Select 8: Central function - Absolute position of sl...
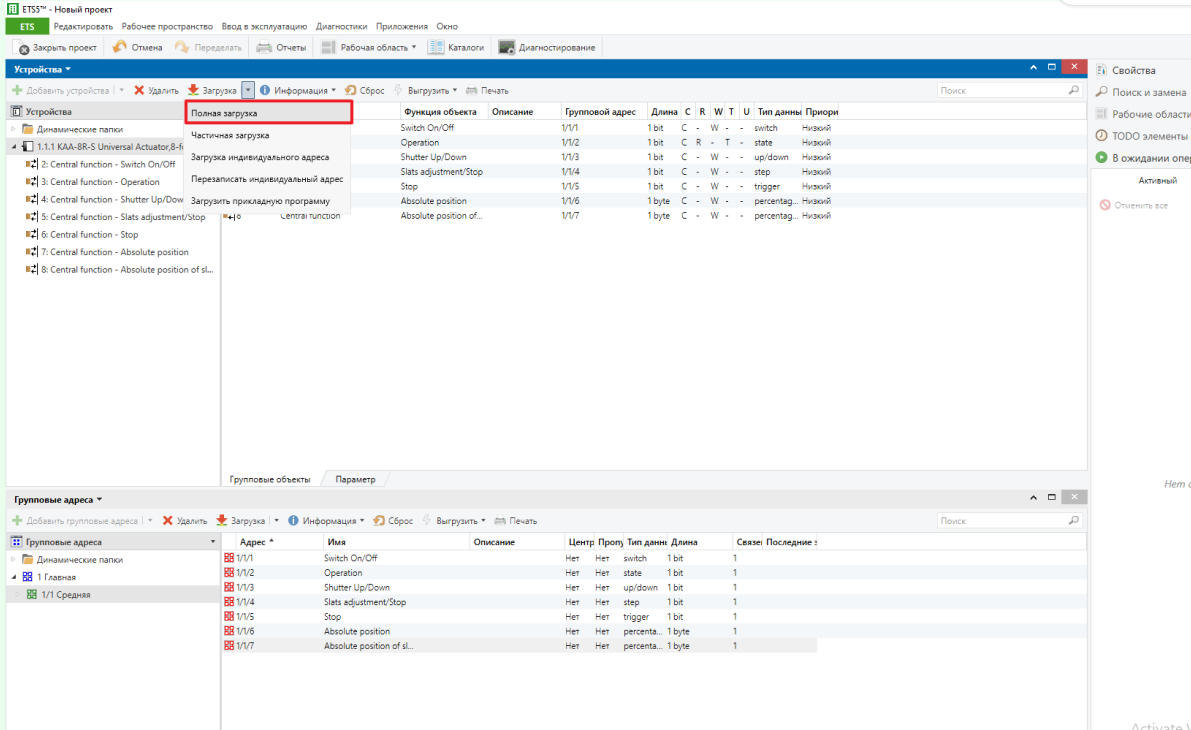The image size is (1191, 730). click(x=119, y=270)
